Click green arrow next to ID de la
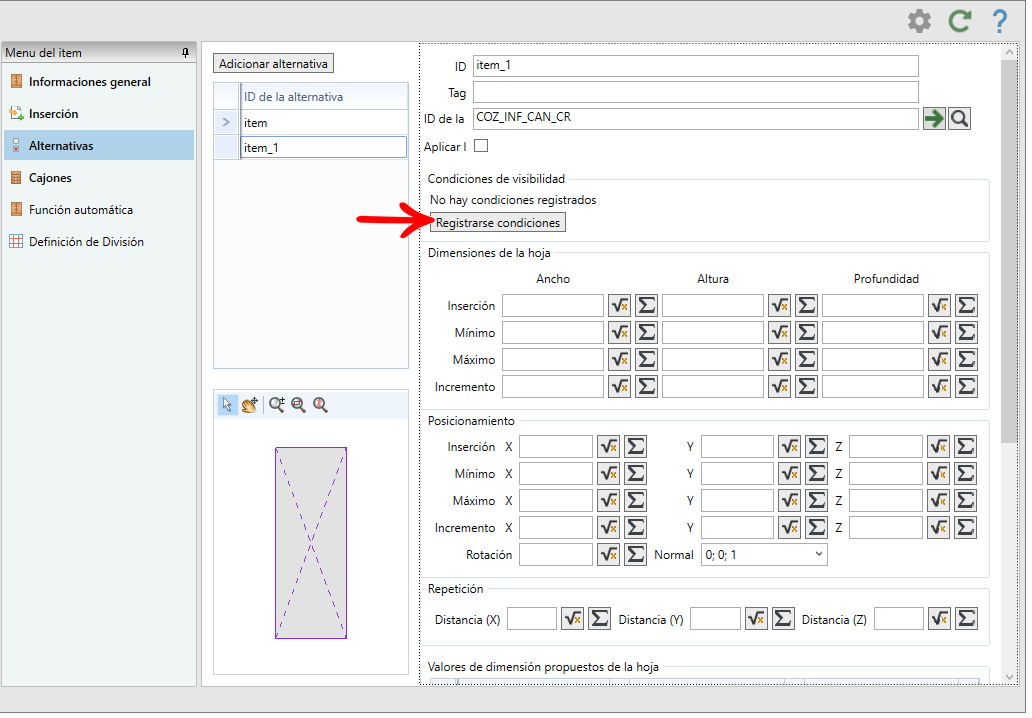1032x718 pixels. click(933, 118)
